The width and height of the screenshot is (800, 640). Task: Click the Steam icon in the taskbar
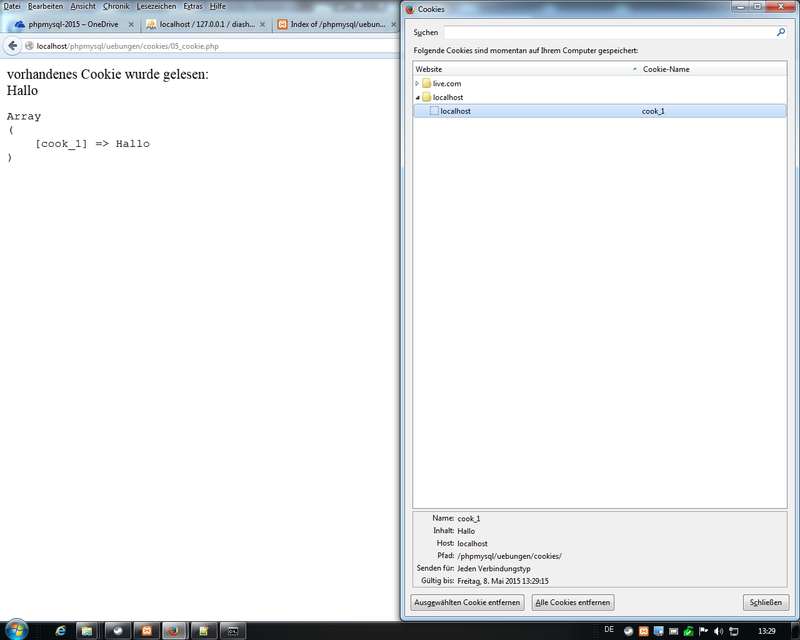(118, 631)
